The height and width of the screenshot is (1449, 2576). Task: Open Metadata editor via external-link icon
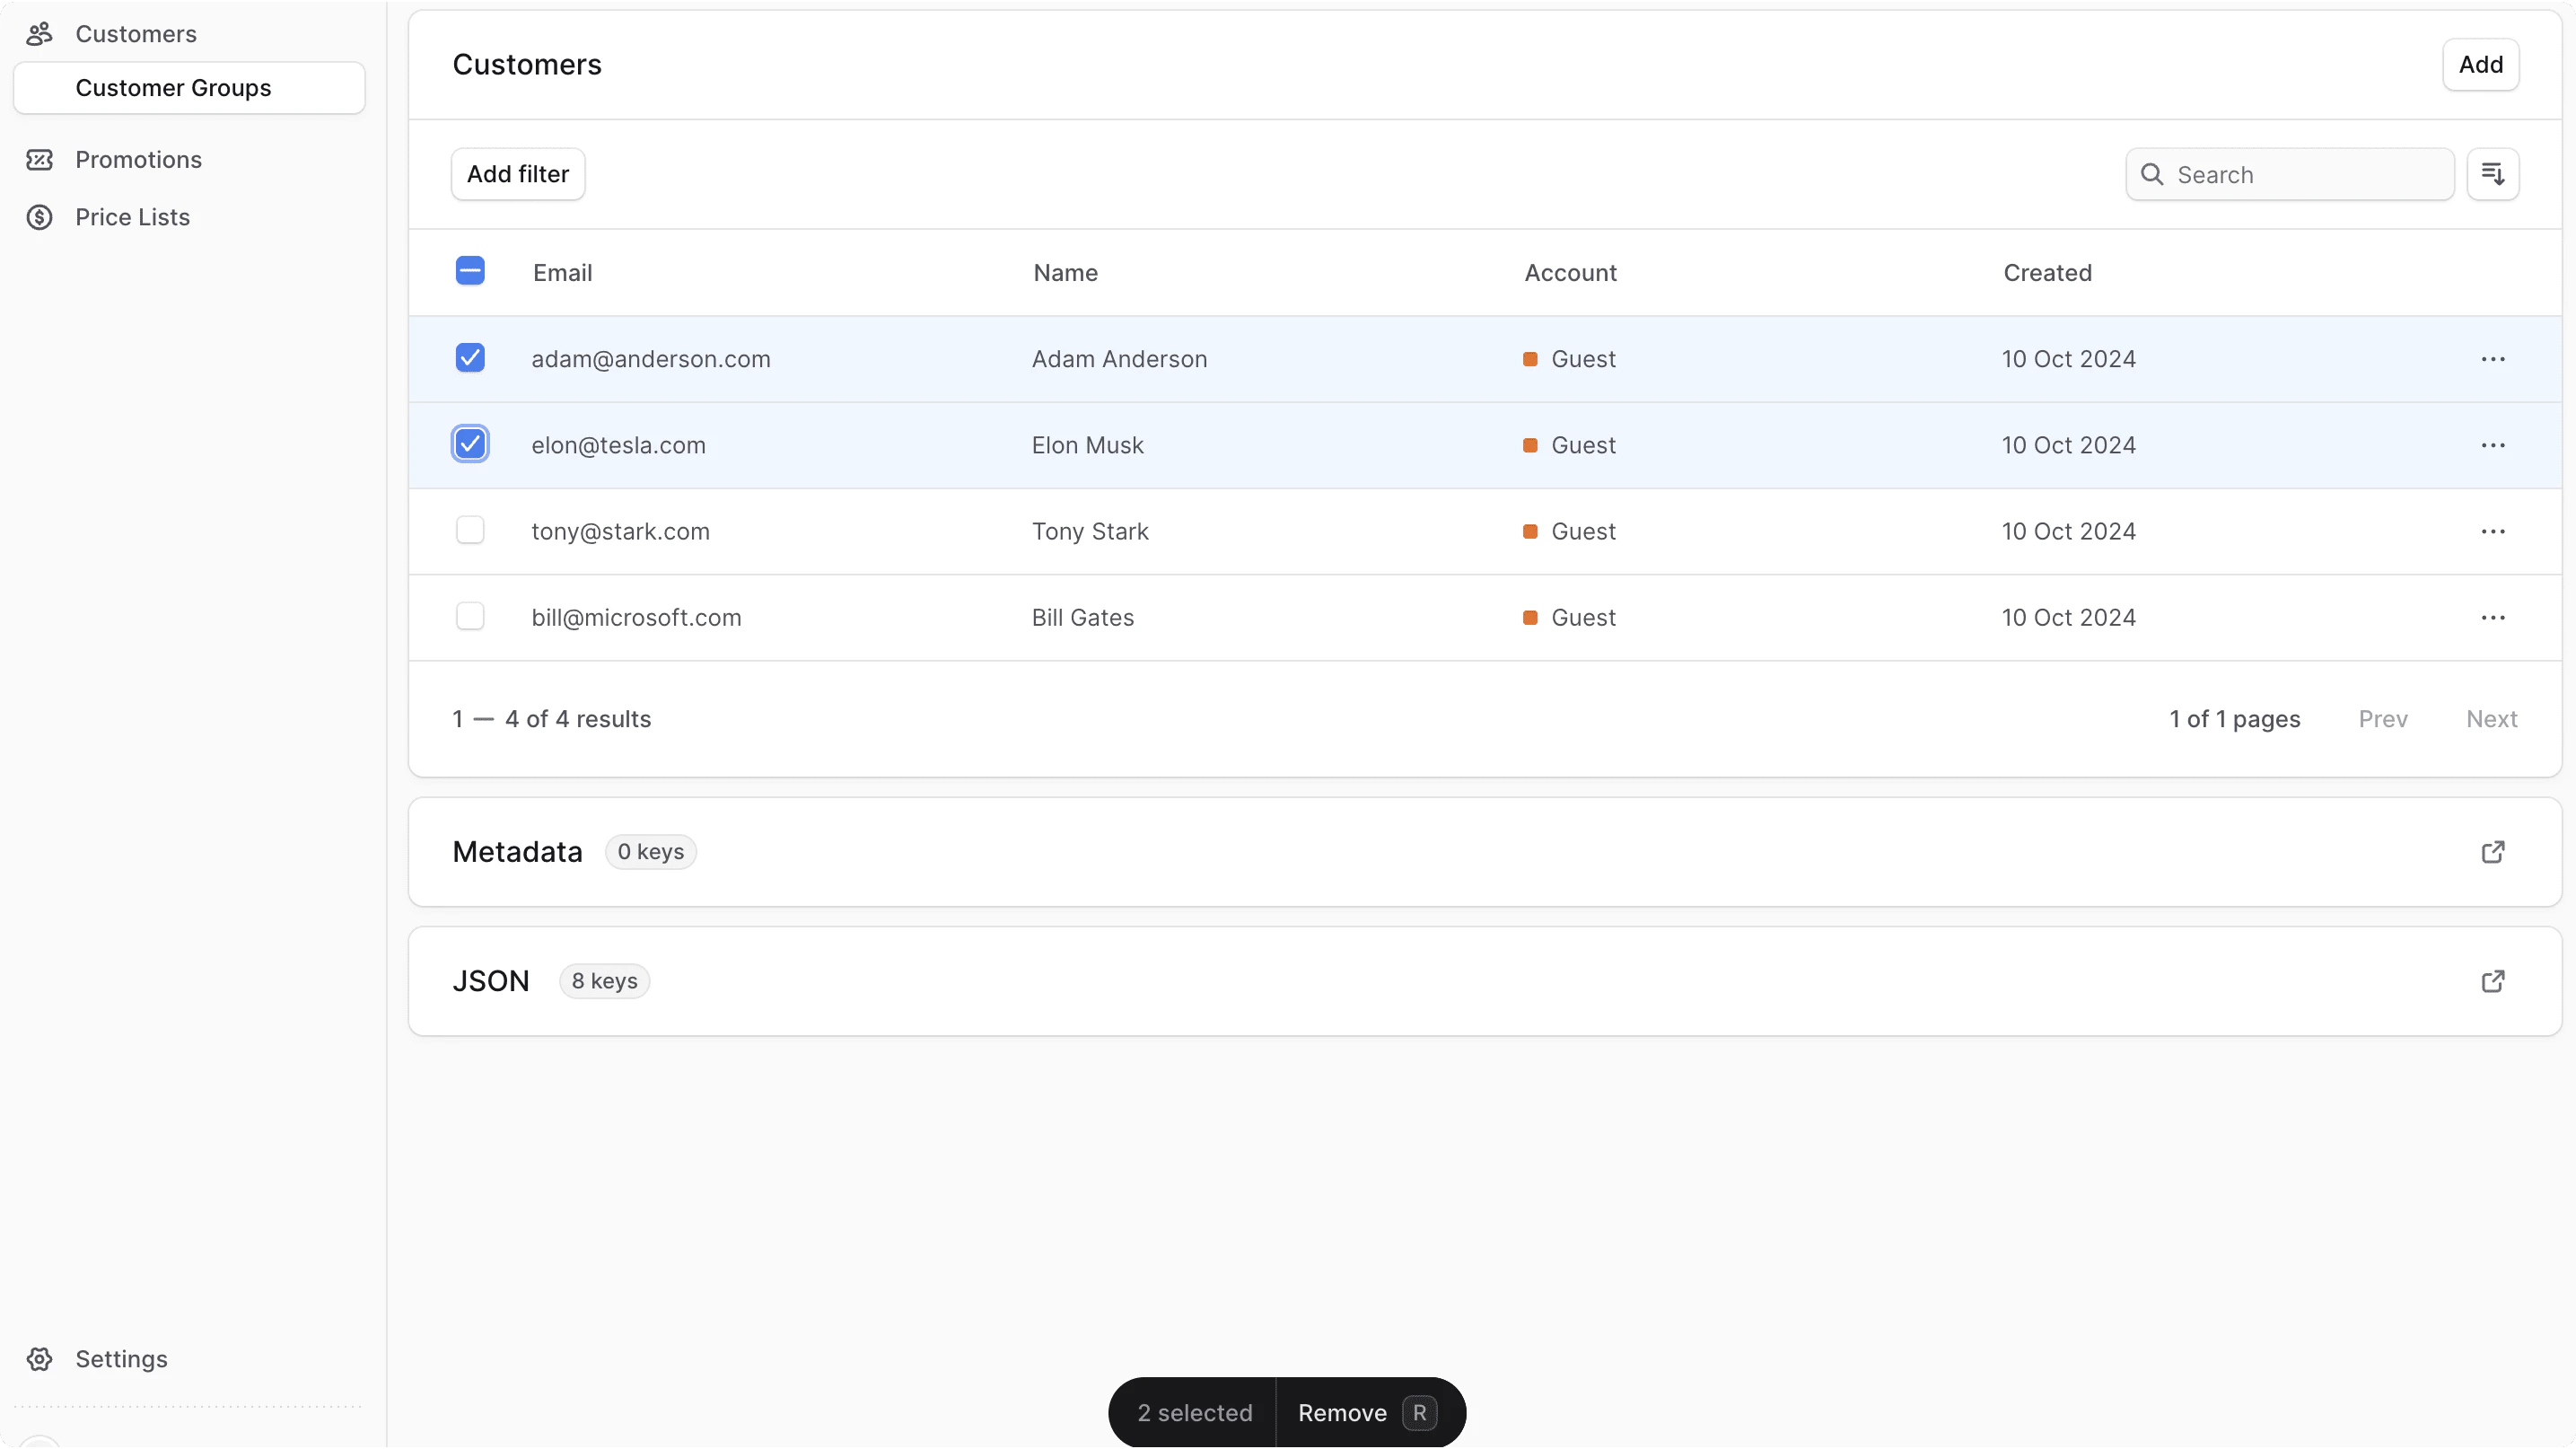coord(2492,852)
